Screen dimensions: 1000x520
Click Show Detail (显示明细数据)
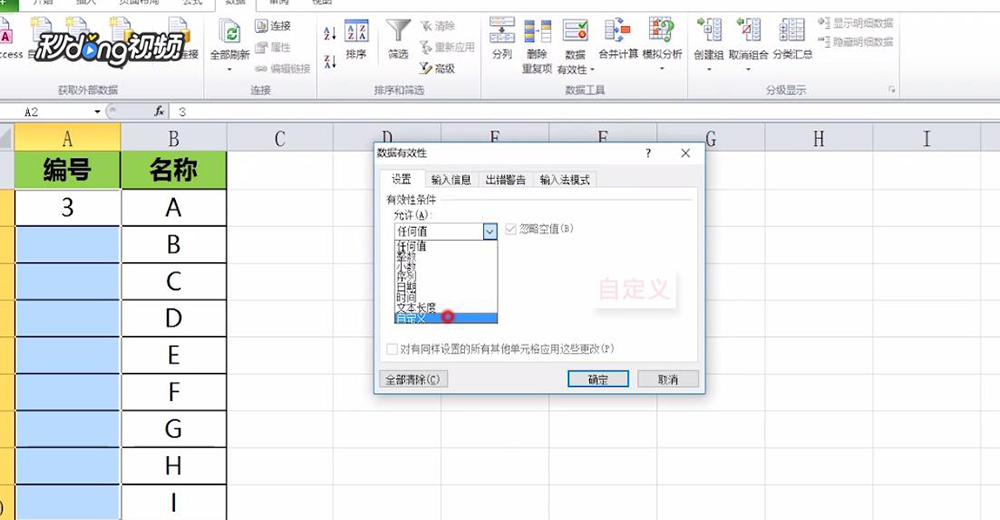click(857, 24)
